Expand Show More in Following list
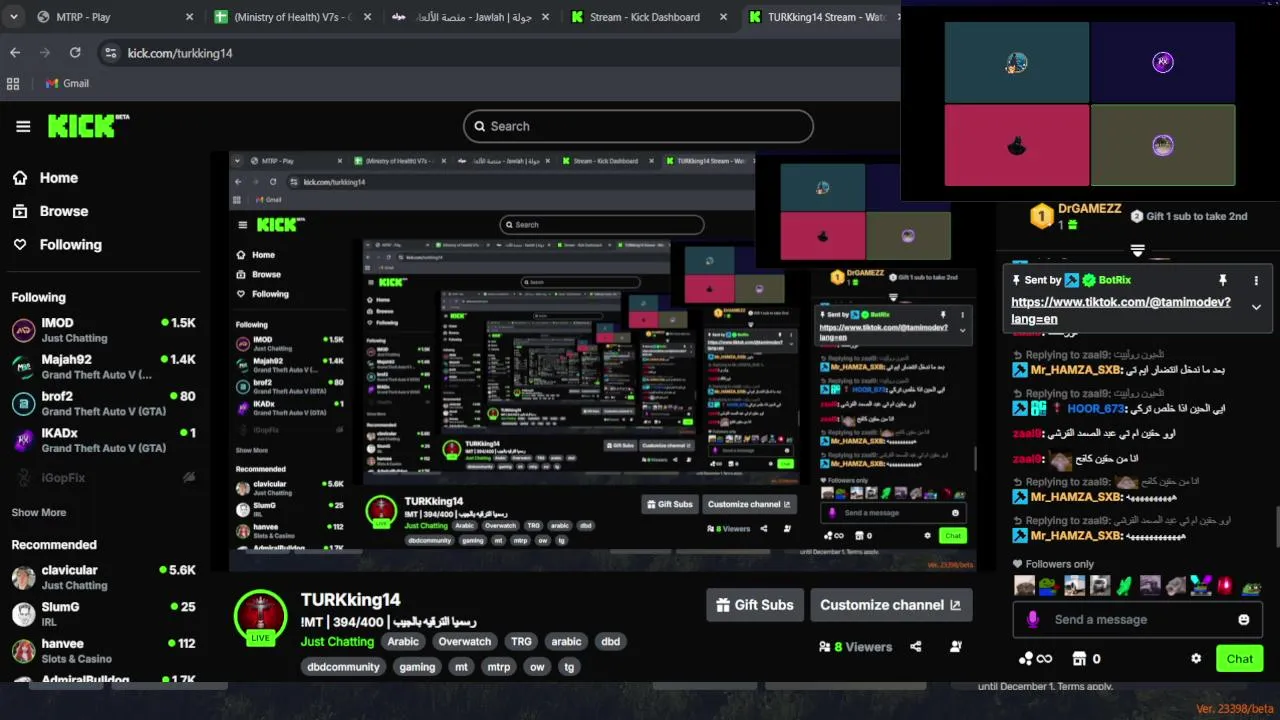Screen dimensions: 1280x720 coord(39,512)
